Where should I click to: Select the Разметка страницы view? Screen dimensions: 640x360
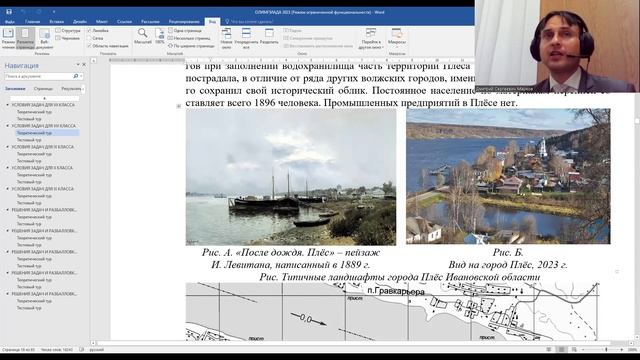pyautogui.click(x=25, y=39)
